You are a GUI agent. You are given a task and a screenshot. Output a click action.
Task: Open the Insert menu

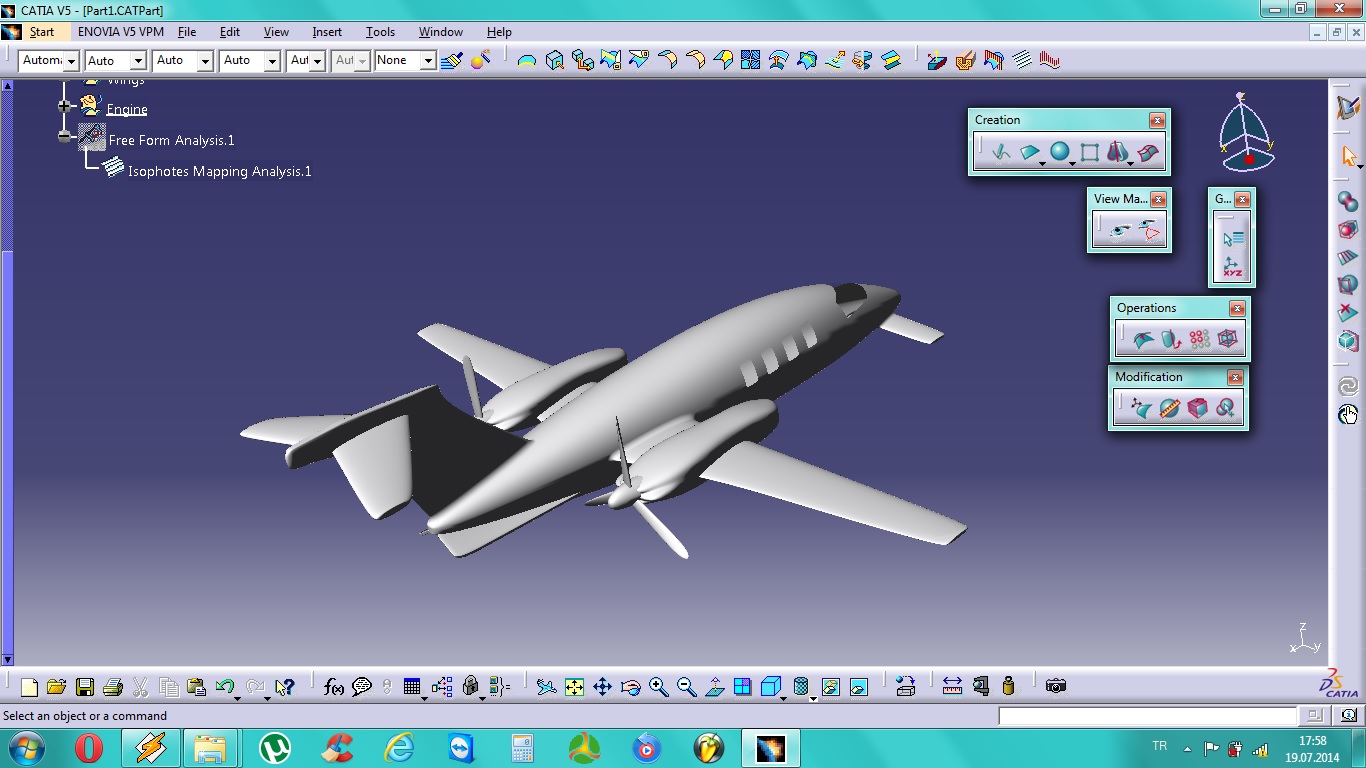(x=327, y=32)
